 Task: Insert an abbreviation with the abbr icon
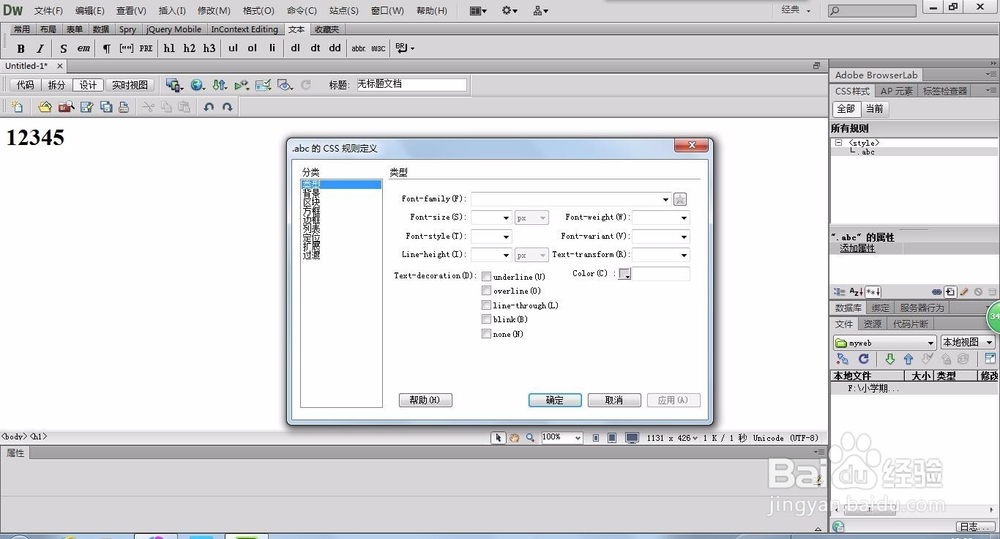[x=358, y=48]
